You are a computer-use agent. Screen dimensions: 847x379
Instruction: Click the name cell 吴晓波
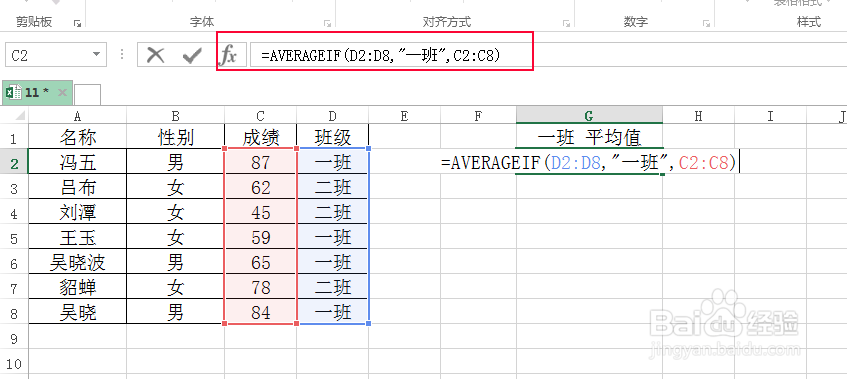pos(78,262)
